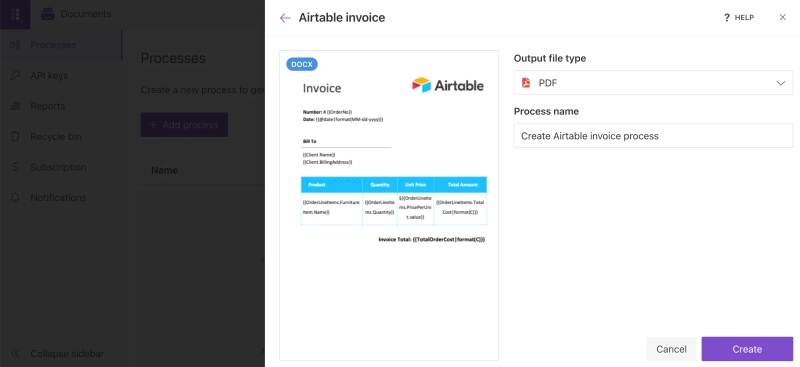The width and height of the screenshot is (800, 367).
Task: Click the Processes sidebar icon
Action: click(x=15, y=45)
